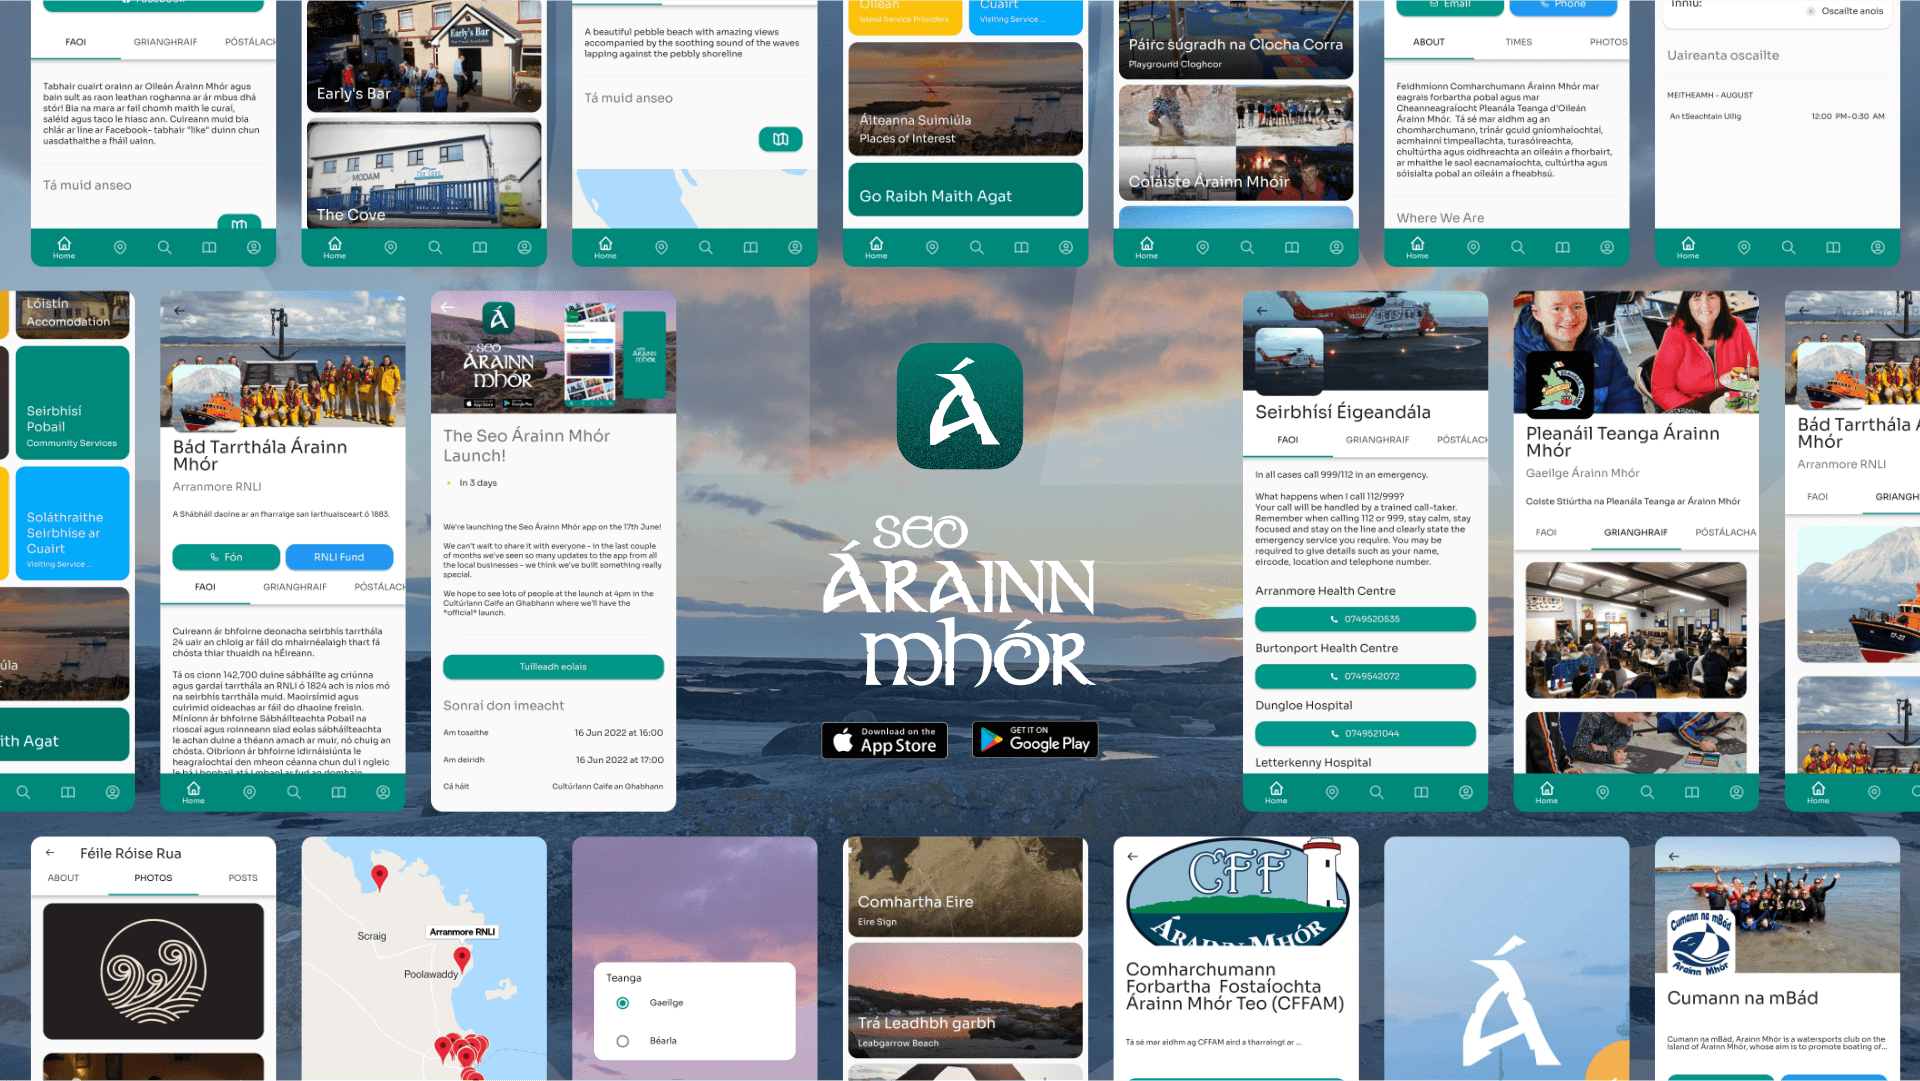Open Páirc súgradh na Clocha Corra card
This screenshot has height=1081, width=1920.
point(1236,40)
